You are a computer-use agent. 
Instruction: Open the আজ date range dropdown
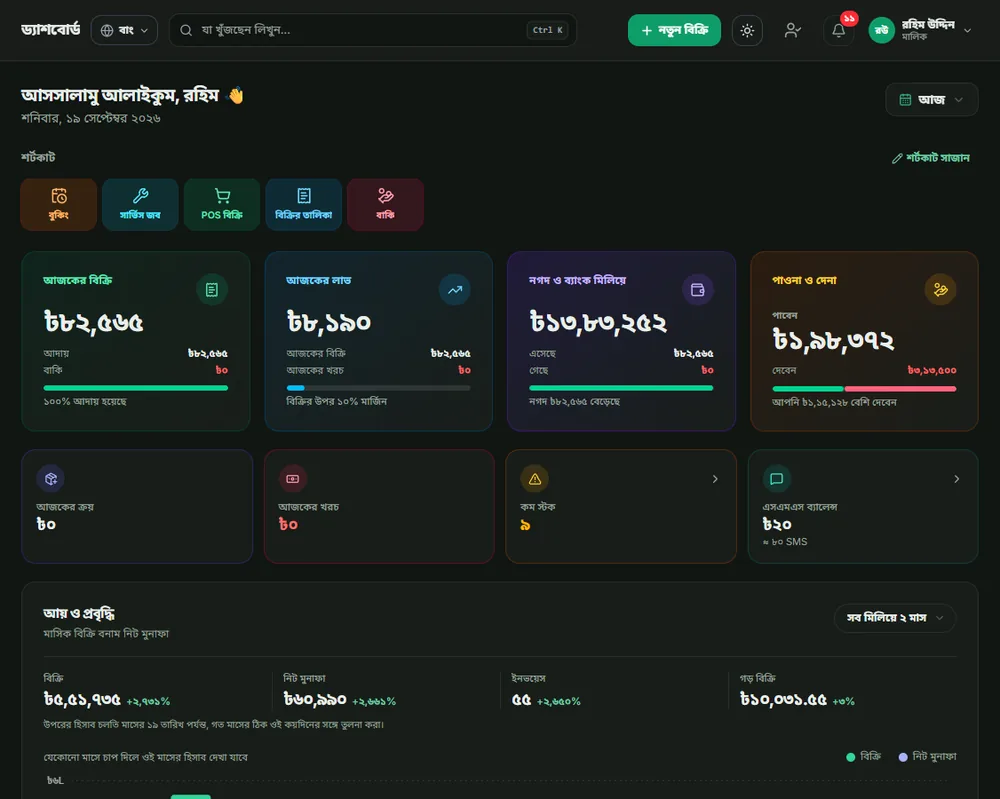(x=931, y=99)
